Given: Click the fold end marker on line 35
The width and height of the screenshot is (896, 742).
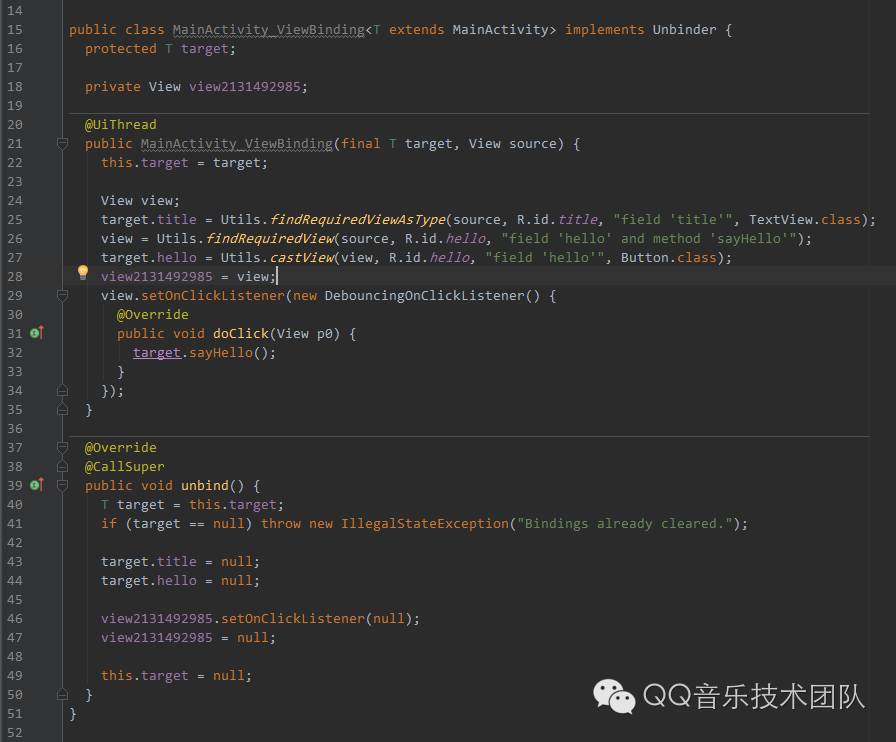Looking at the screenshot, I should (62, 410).
